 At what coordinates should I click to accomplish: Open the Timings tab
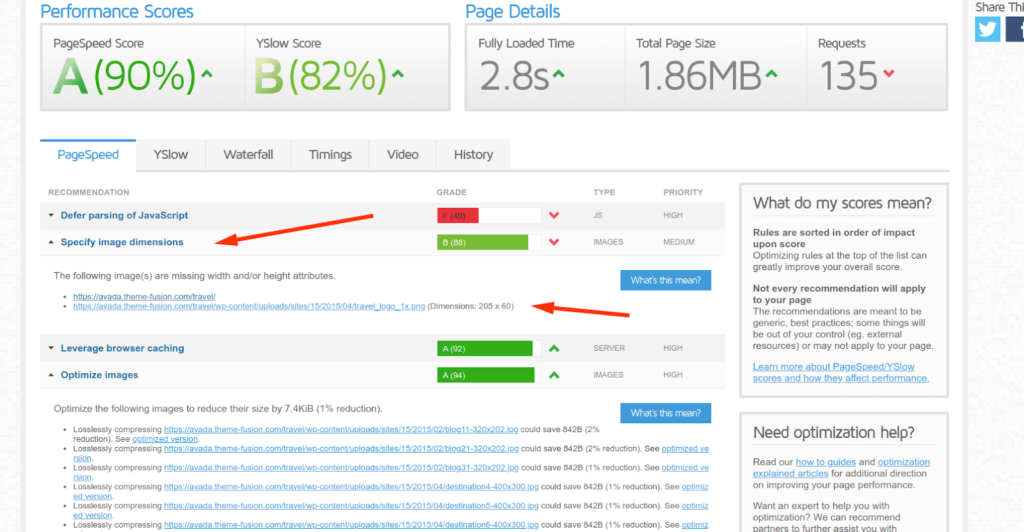click(330, 155)
